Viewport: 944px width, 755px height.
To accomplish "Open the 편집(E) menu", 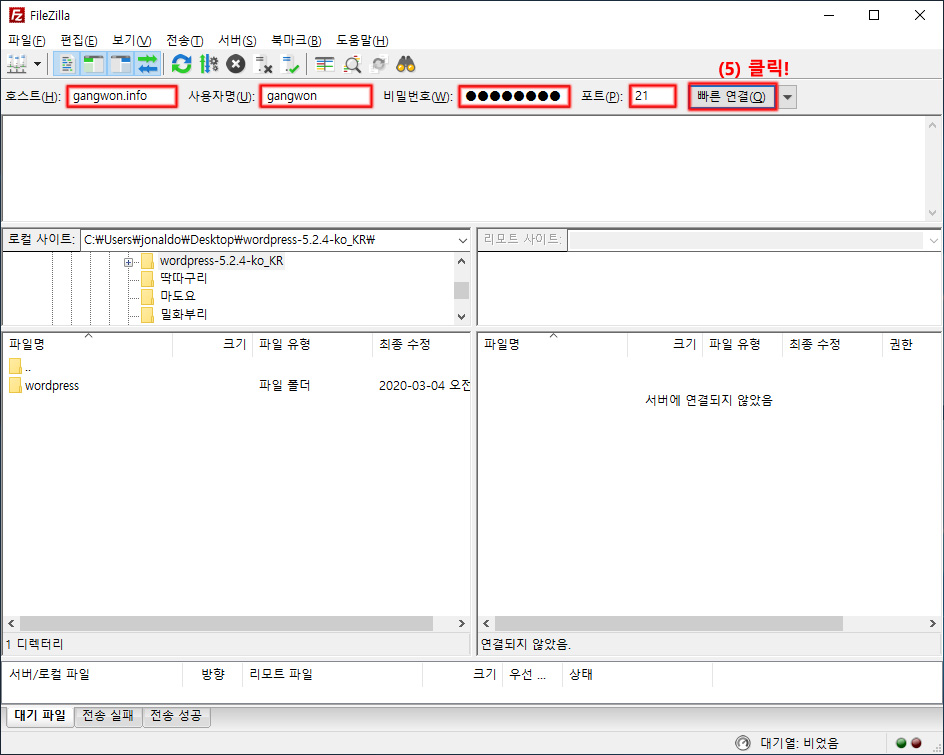I will pyautogui.click(x=79, y=40).
